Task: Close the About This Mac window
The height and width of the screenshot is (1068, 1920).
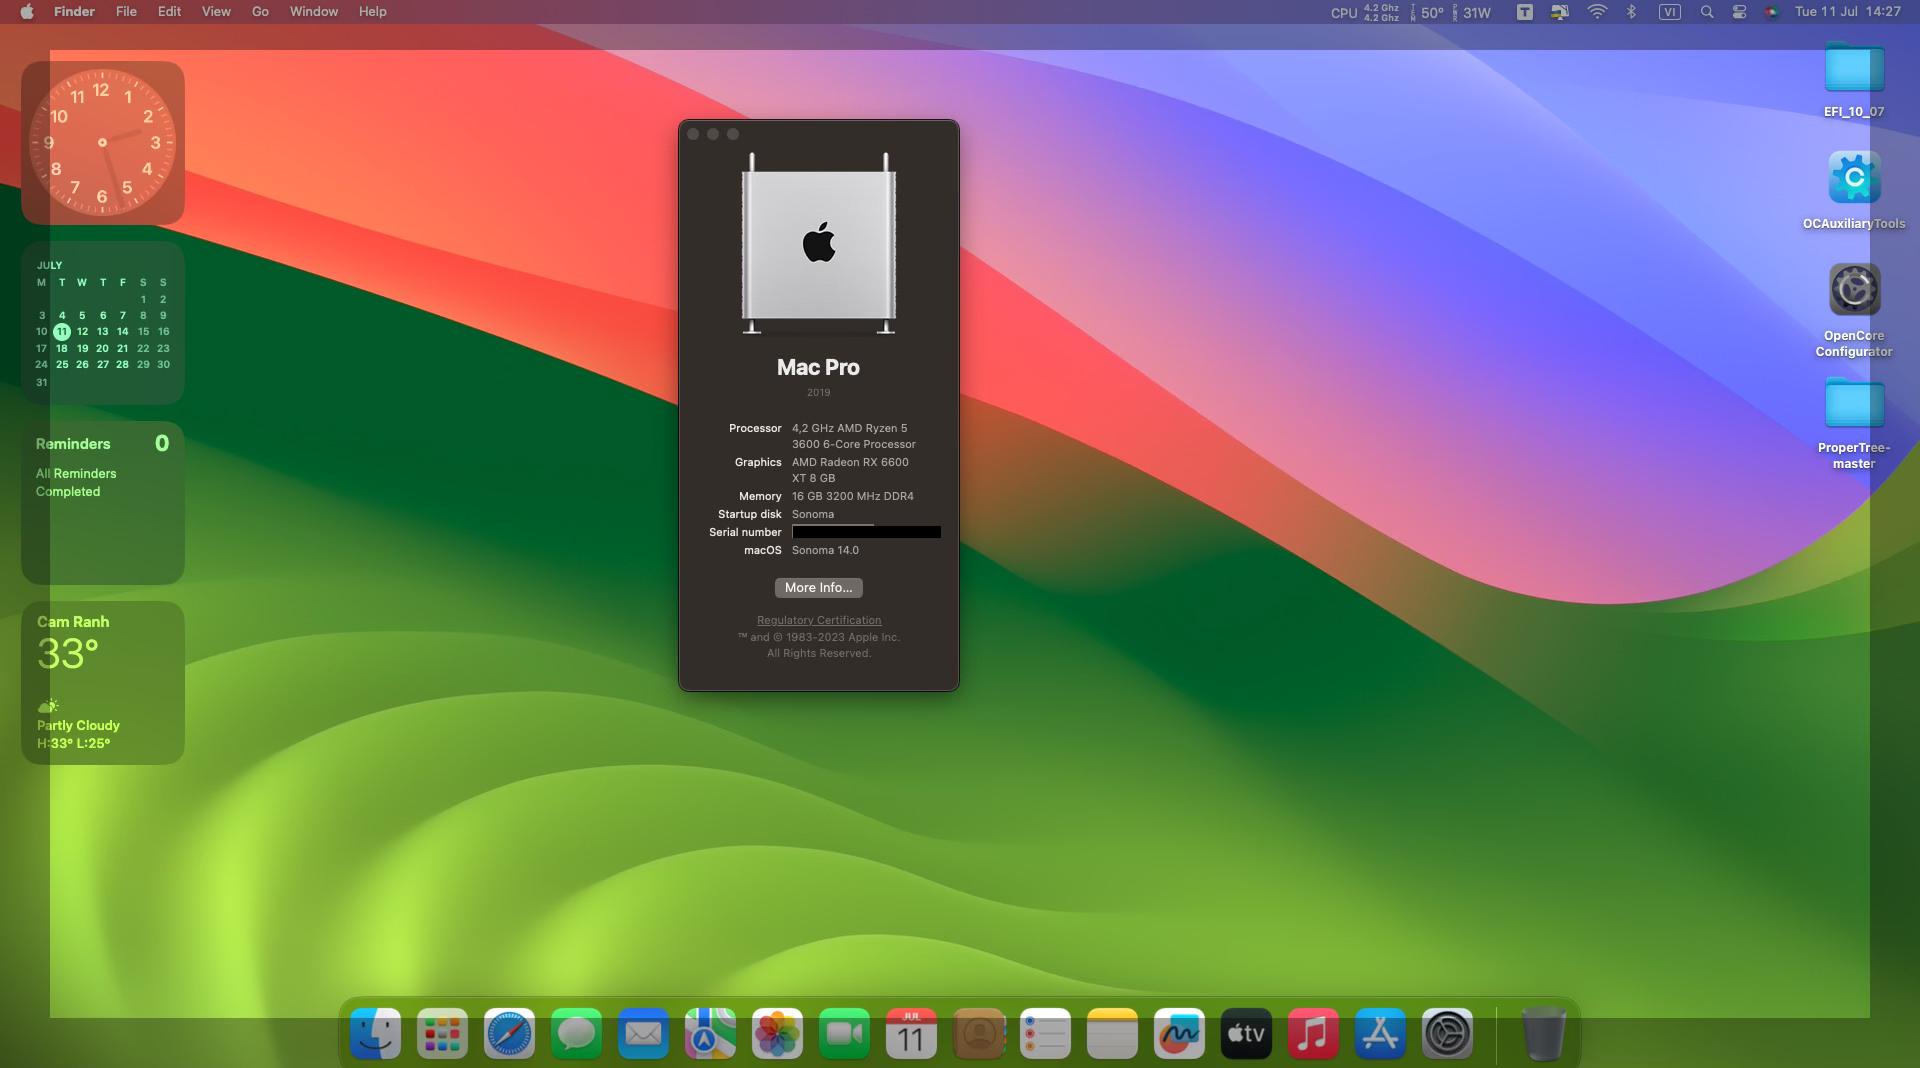Action: point(693,134)
